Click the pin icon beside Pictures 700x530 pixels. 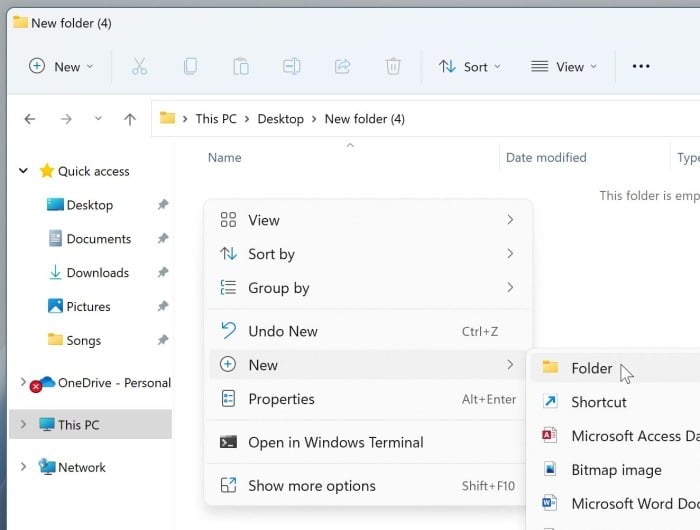coord(162,306)
